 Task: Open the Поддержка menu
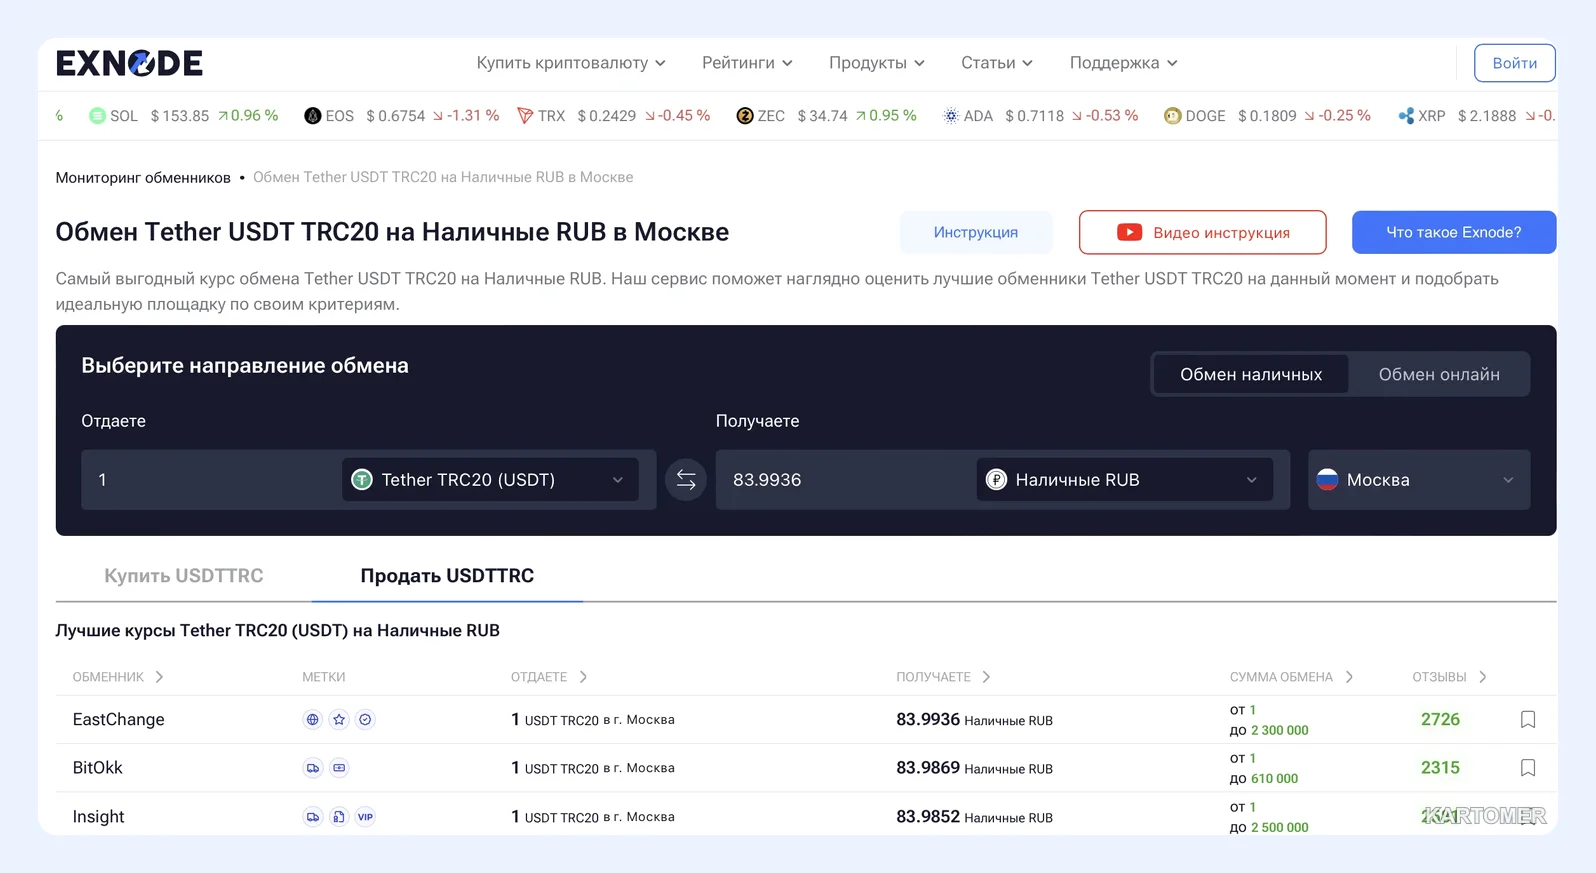(1124, 63)
